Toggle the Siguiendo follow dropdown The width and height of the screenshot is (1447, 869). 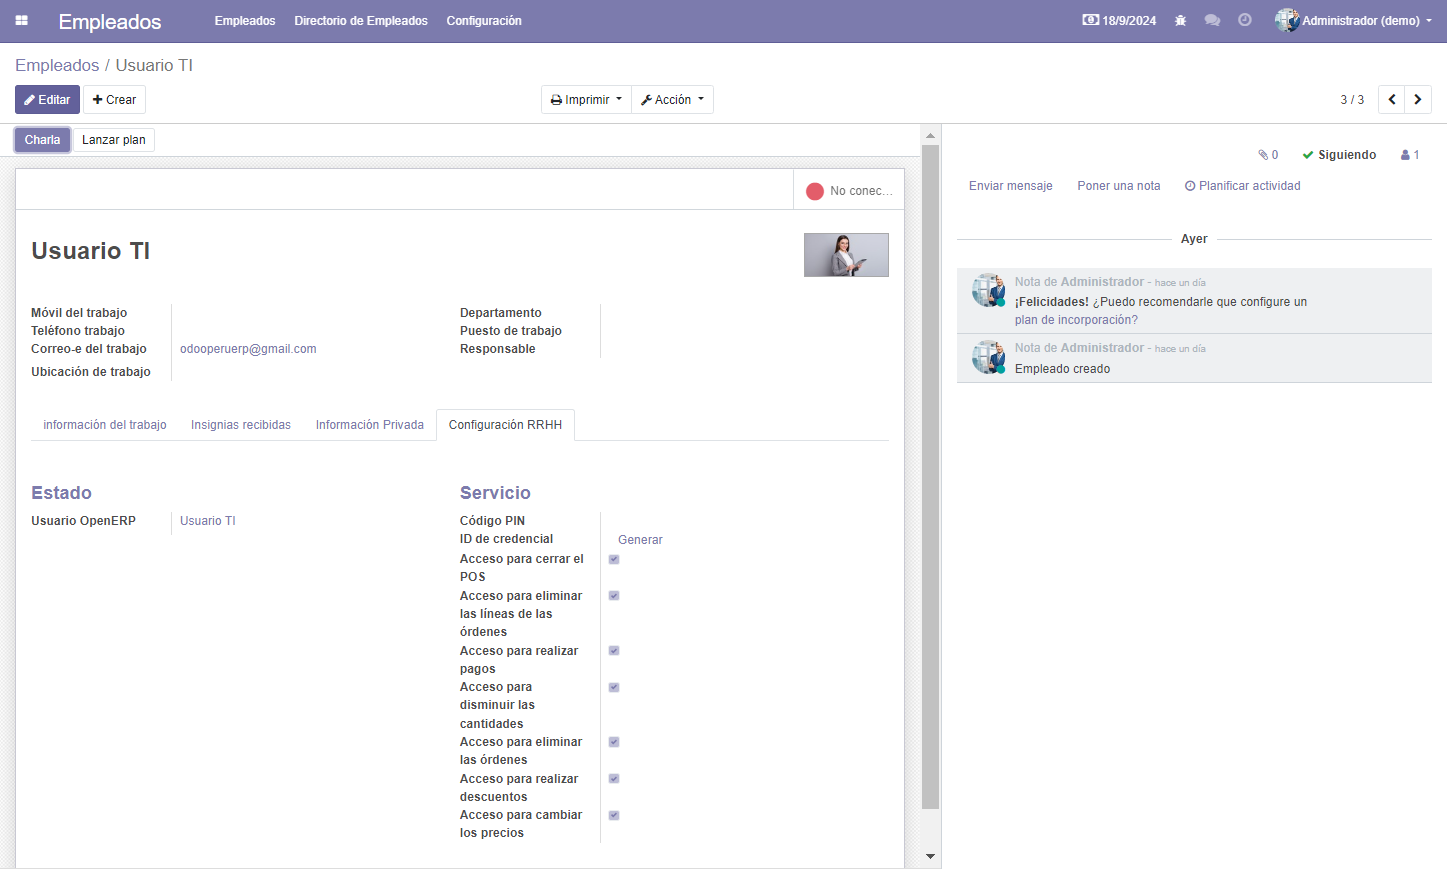point(1339,155)
